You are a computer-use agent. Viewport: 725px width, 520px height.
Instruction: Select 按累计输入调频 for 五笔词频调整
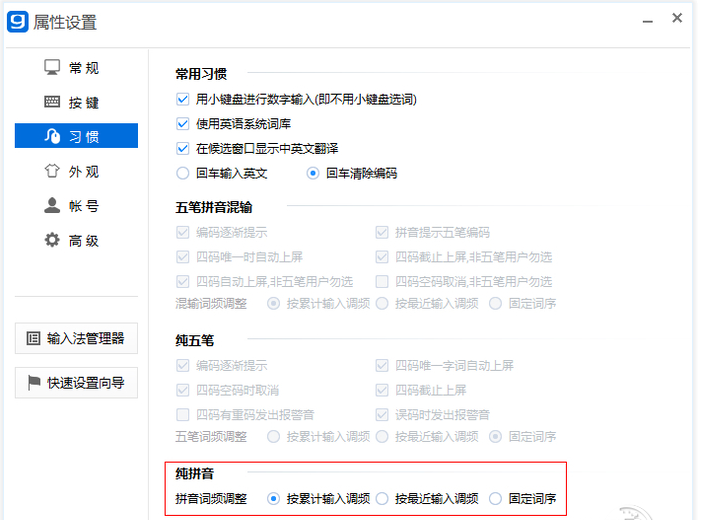coord(274,437)
